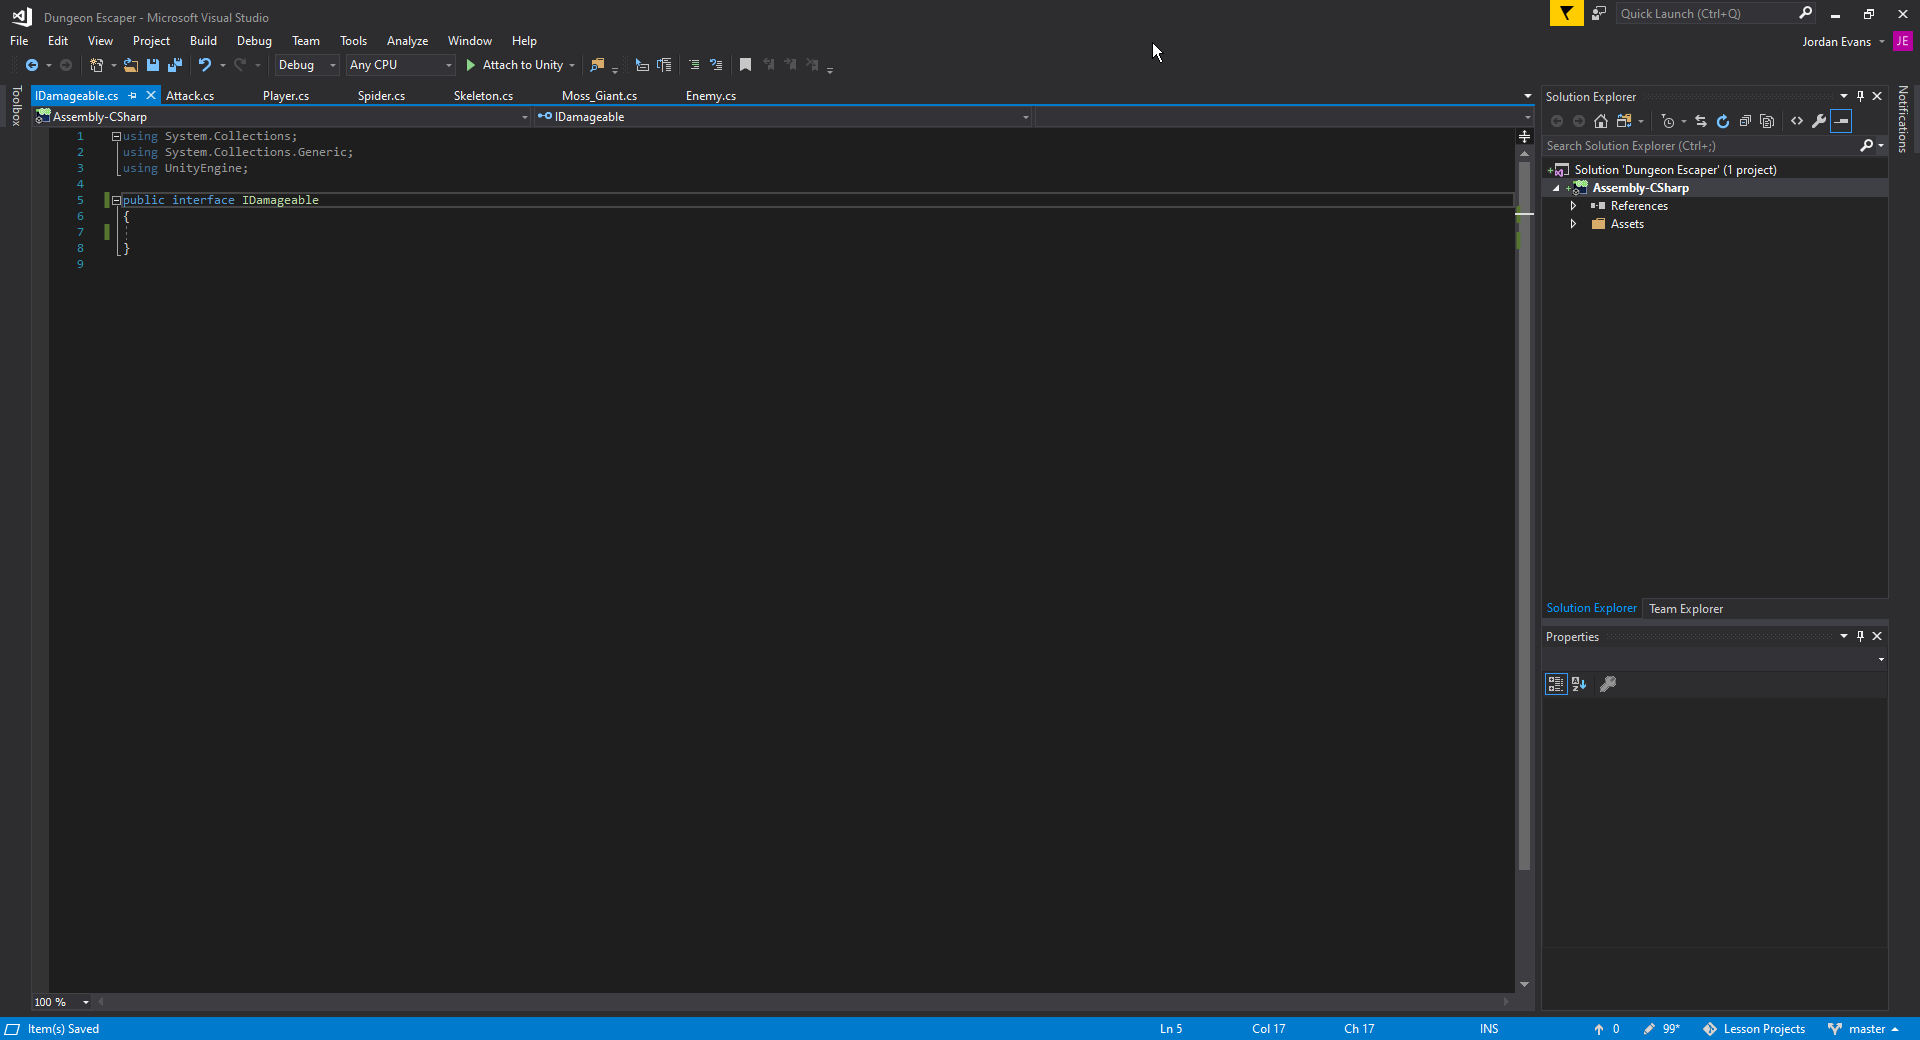Expand the References node
The width and height of the screenshot is (1920, 1040).
click(x=1573, y=205)
